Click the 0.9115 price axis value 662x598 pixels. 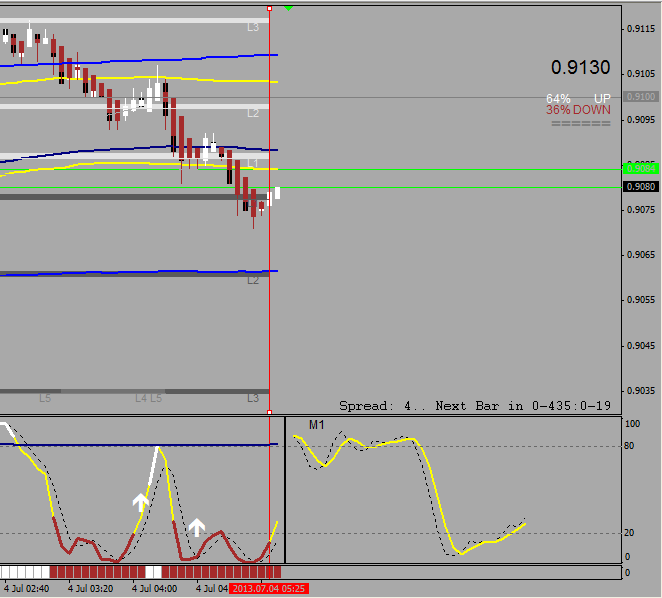point(641,29)
